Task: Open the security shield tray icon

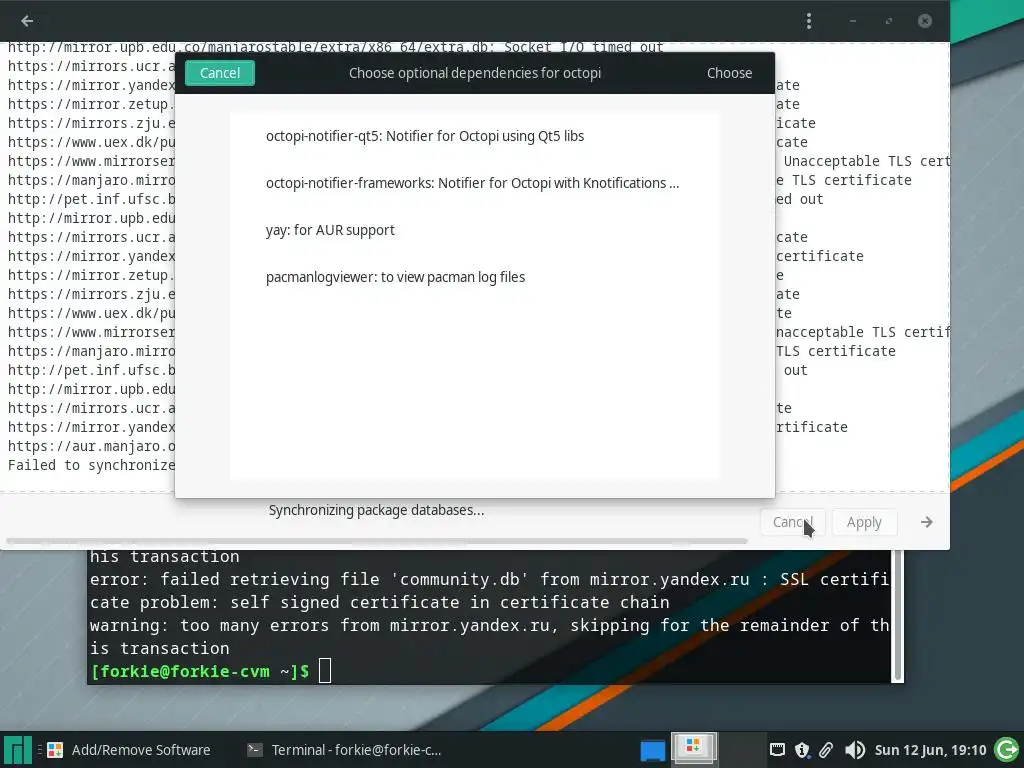Action: pyautogui.click(x=802, y=750)
